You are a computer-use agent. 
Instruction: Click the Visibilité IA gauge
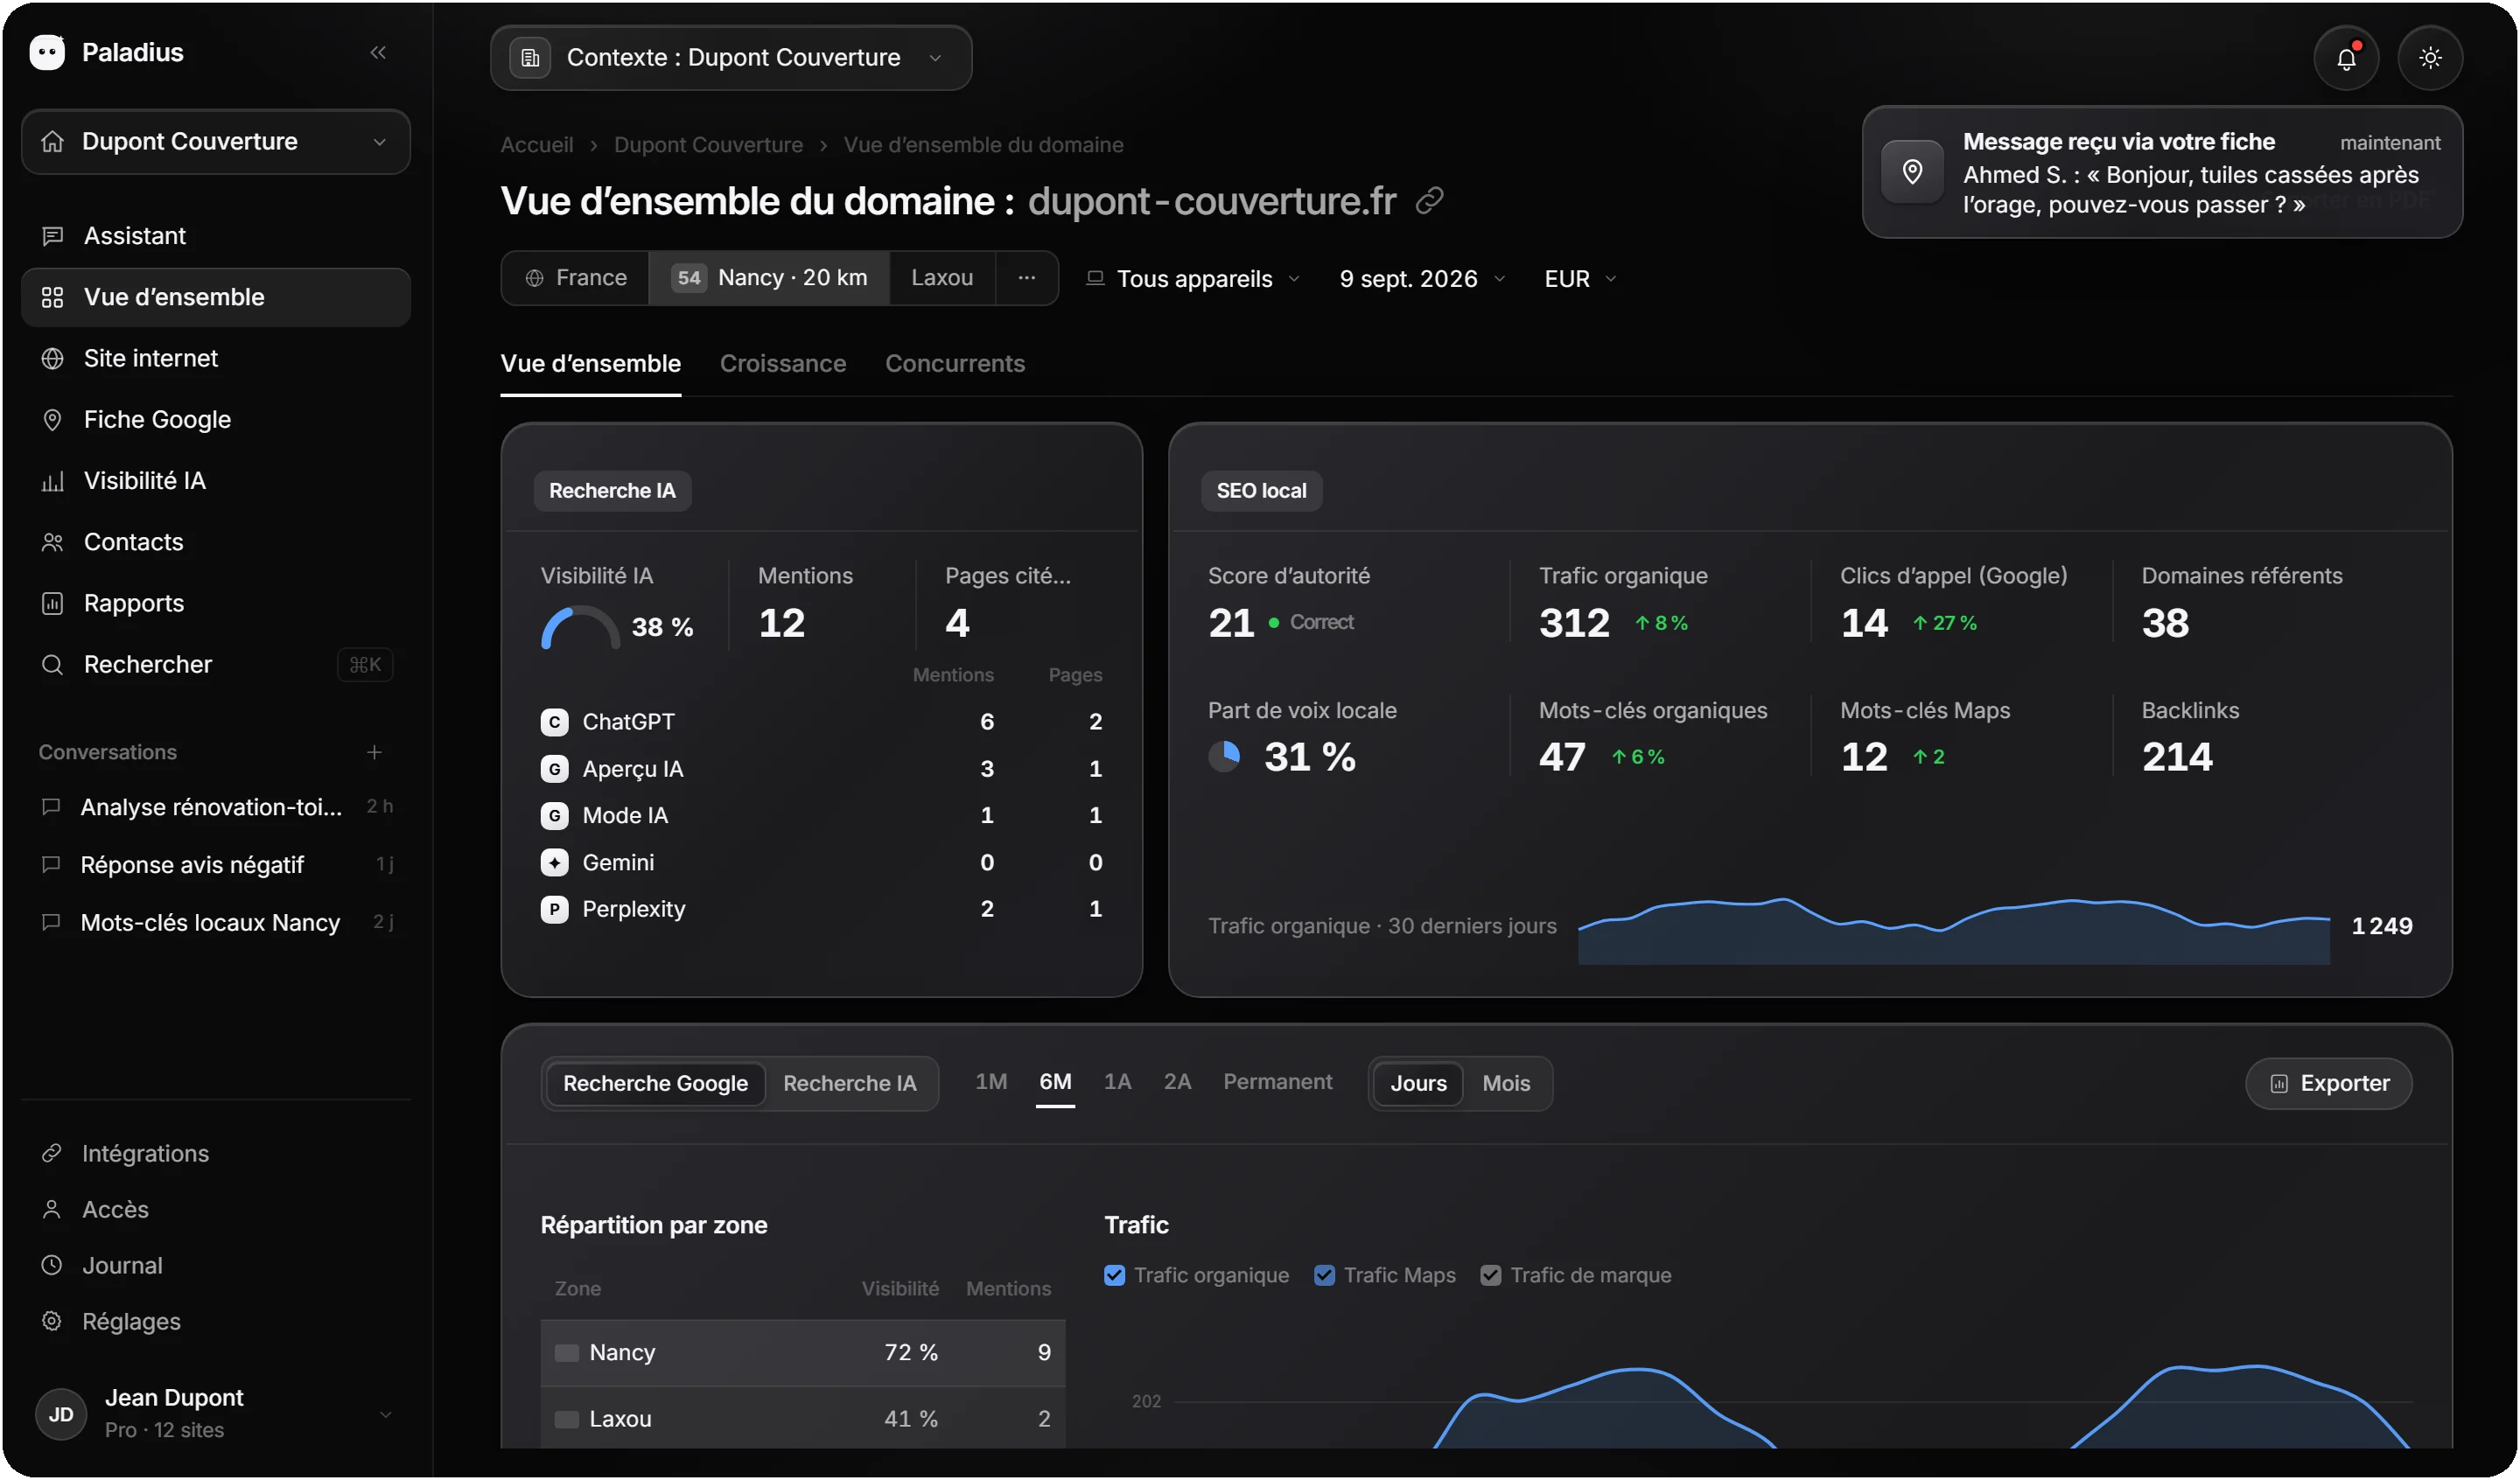(x=580, y=628)
